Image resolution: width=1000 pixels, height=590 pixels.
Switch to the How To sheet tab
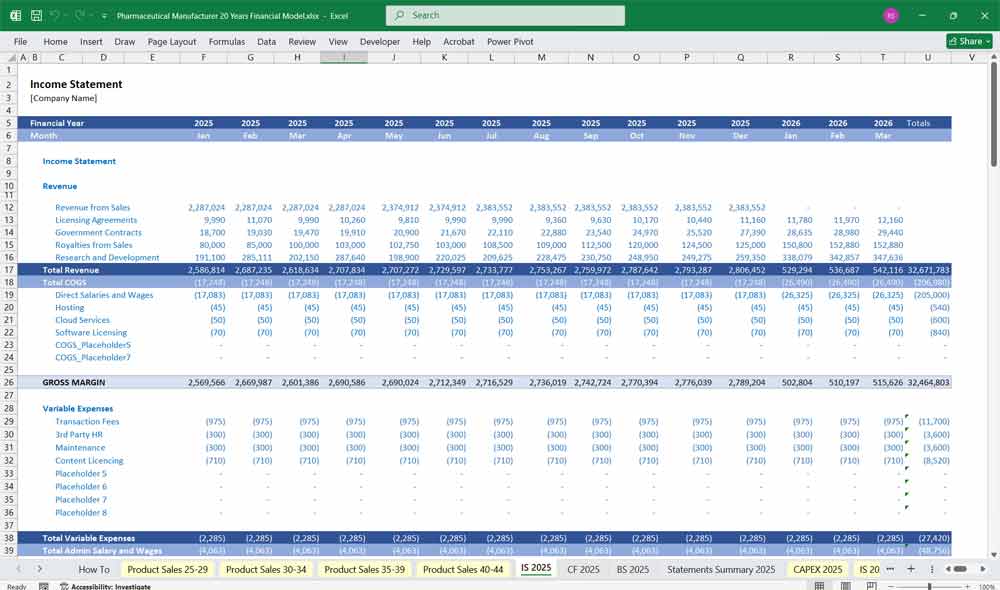coord(94,569)
